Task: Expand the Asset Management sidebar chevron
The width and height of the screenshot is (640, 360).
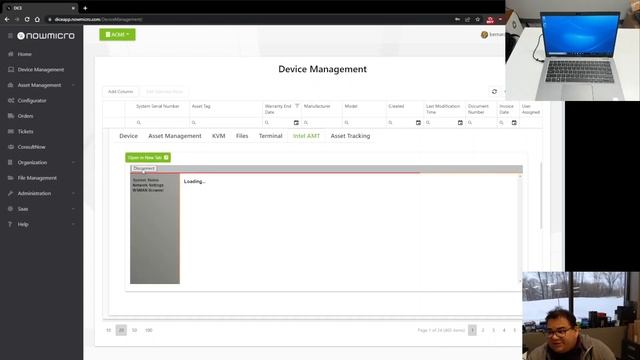Action: 73,85
